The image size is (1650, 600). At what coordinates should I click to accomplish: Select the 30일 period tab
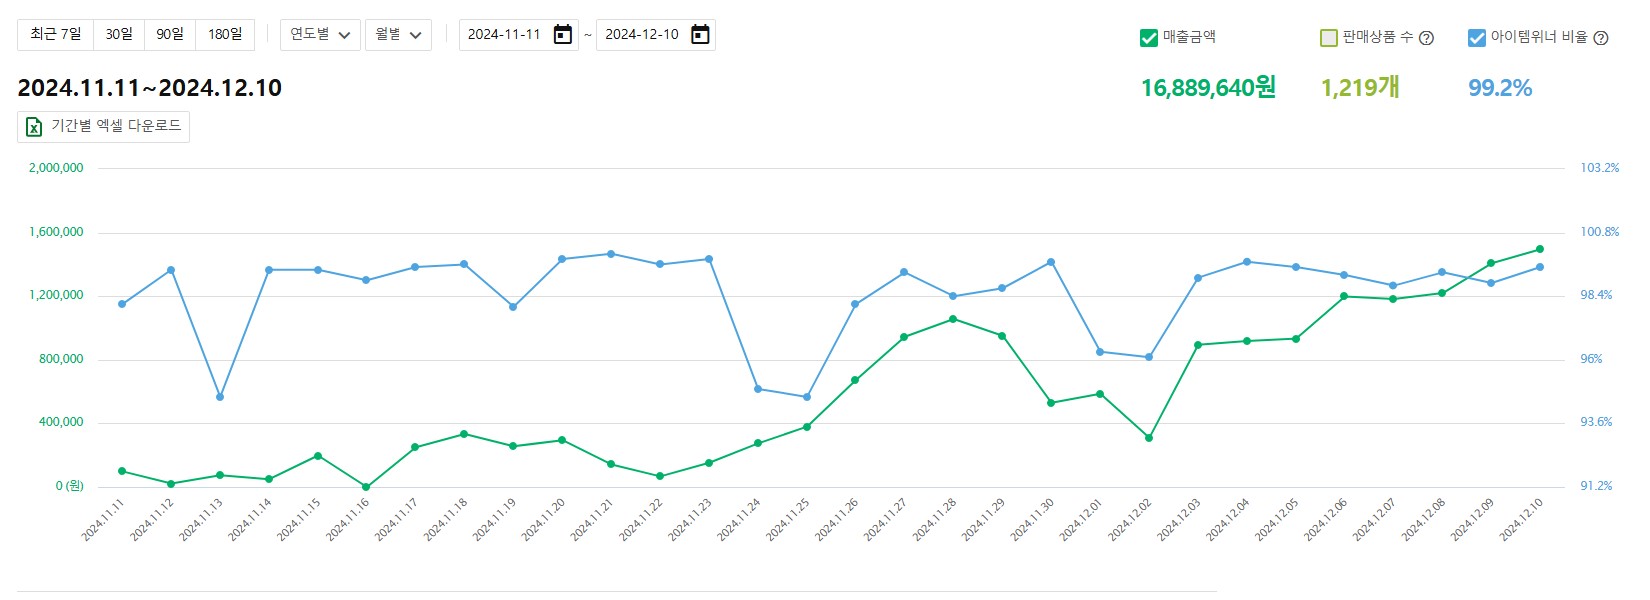pos(119,35)
